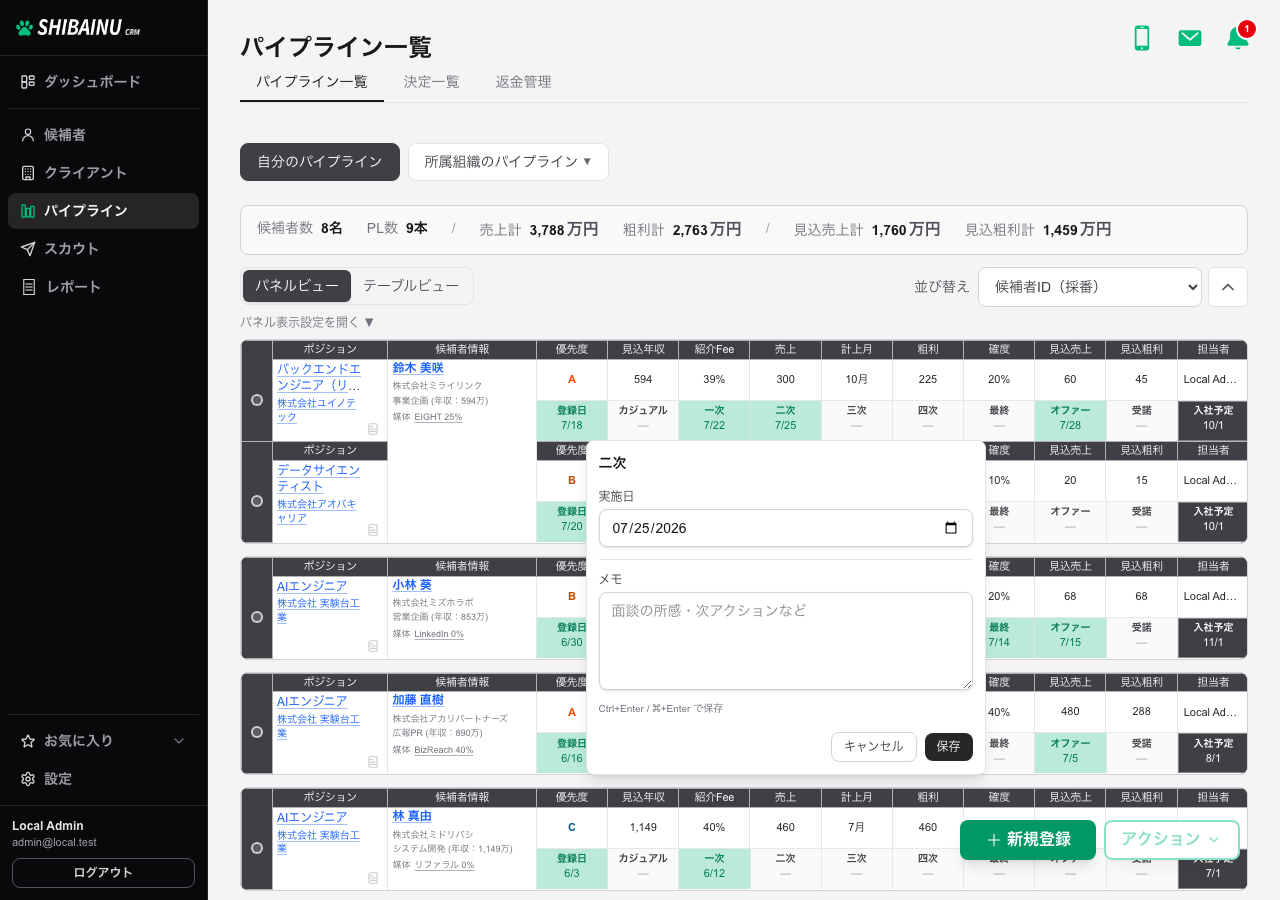Select radio button for 林 真由 row
1280x900 pixels.
257,848
